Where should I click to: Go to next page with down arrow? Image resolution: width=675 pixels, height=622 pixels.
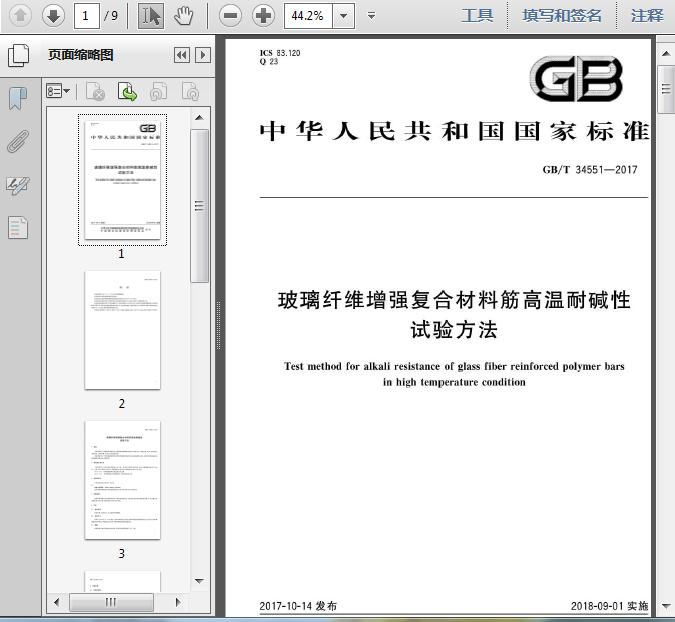[x=53, y=16]
